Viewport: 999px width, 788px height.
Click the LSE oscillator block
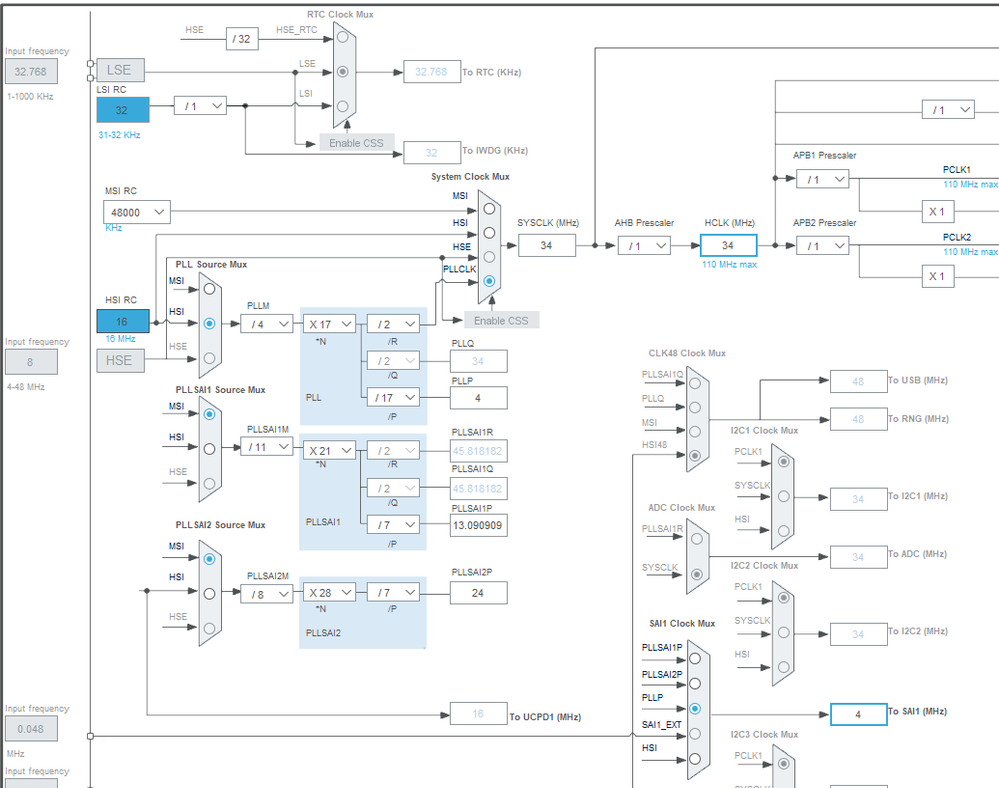(120, 70)
